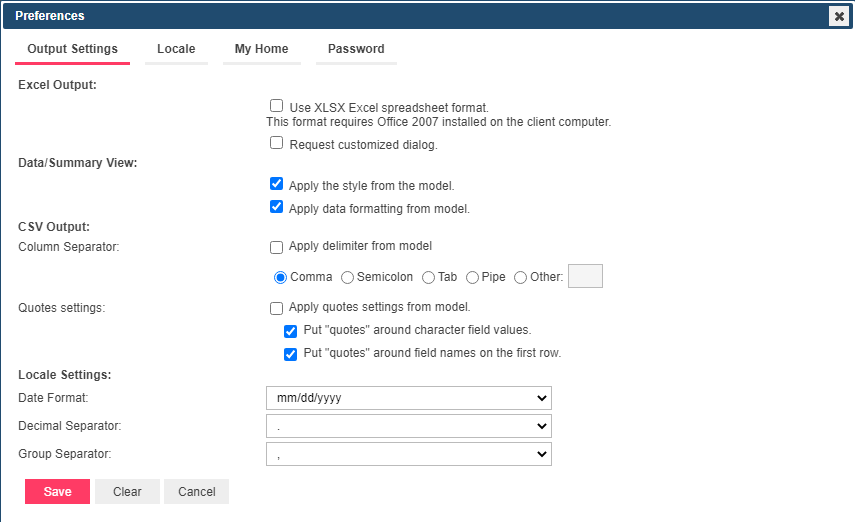Tick Apply quotes settings from model
This screenshot has width=855, height=522.
pyautogui.click(x=277, y=308)
